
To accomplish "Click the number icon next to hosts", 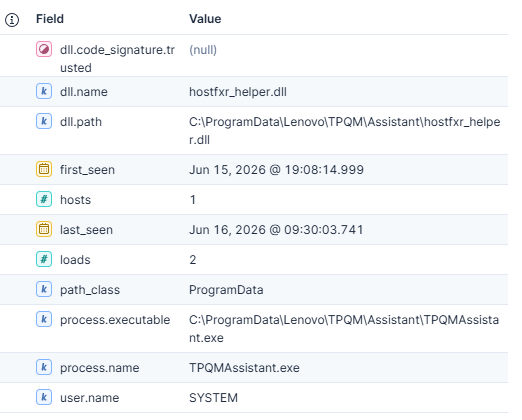I will coord(44,199).
